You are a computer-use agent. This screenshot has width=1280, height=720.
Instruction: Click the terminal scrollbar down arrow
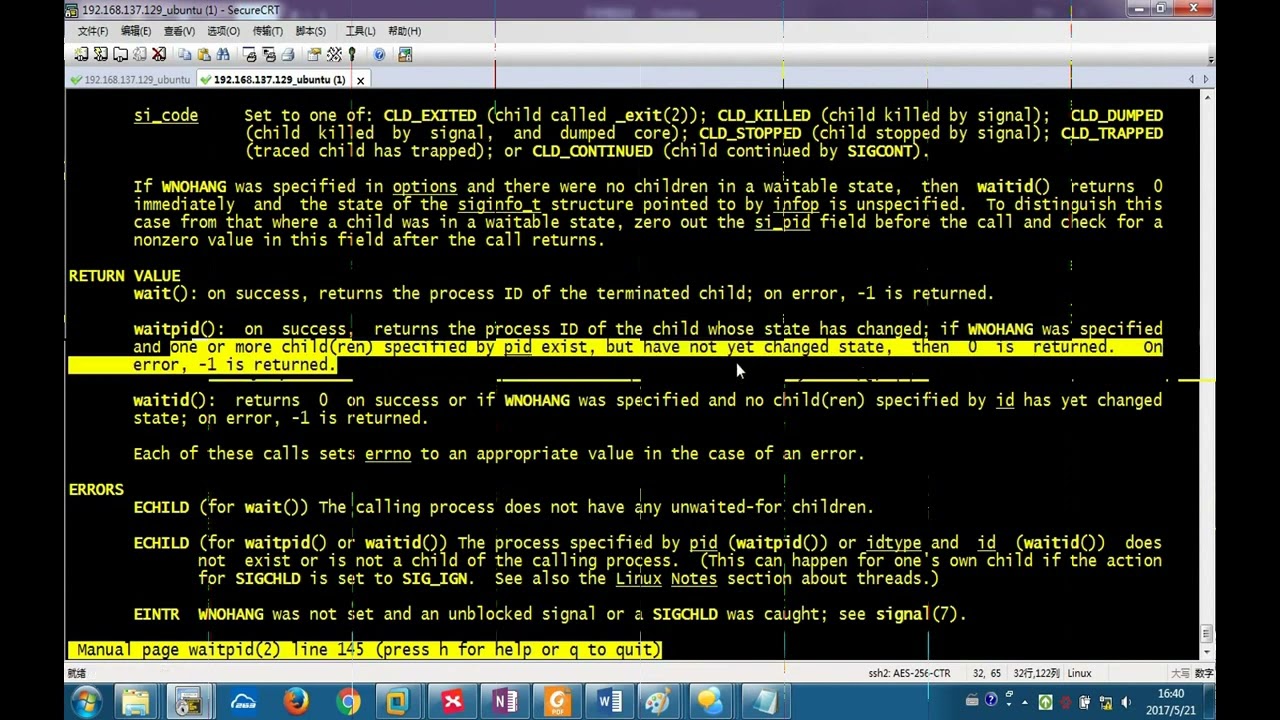pyautogui.click(x=1206, y=652)
